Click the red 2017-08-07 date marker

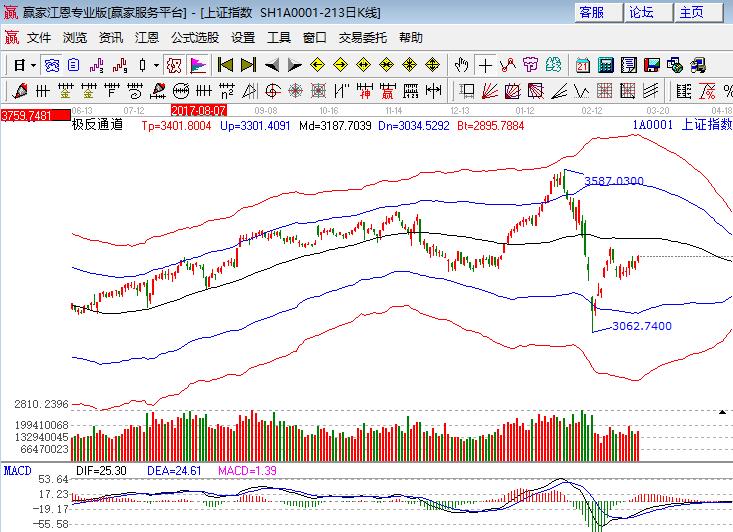[199, 110]
